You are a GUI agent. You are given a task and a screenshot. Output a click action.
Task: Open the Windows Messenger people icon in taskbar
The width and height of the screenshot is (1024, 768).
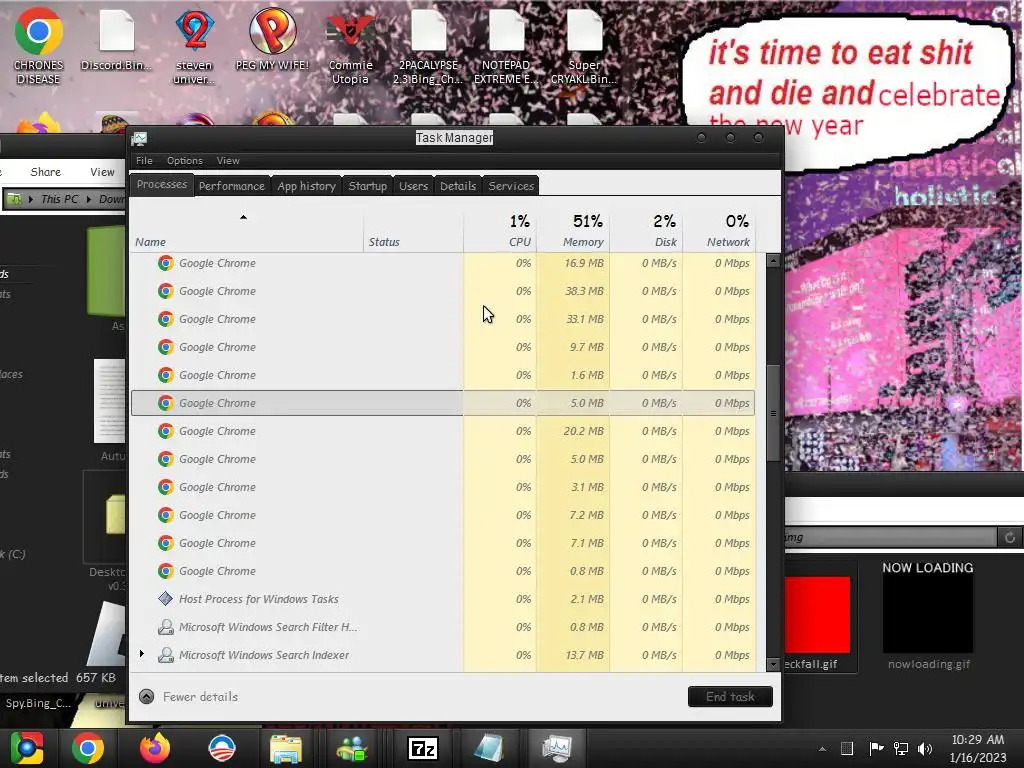point(353,748)
